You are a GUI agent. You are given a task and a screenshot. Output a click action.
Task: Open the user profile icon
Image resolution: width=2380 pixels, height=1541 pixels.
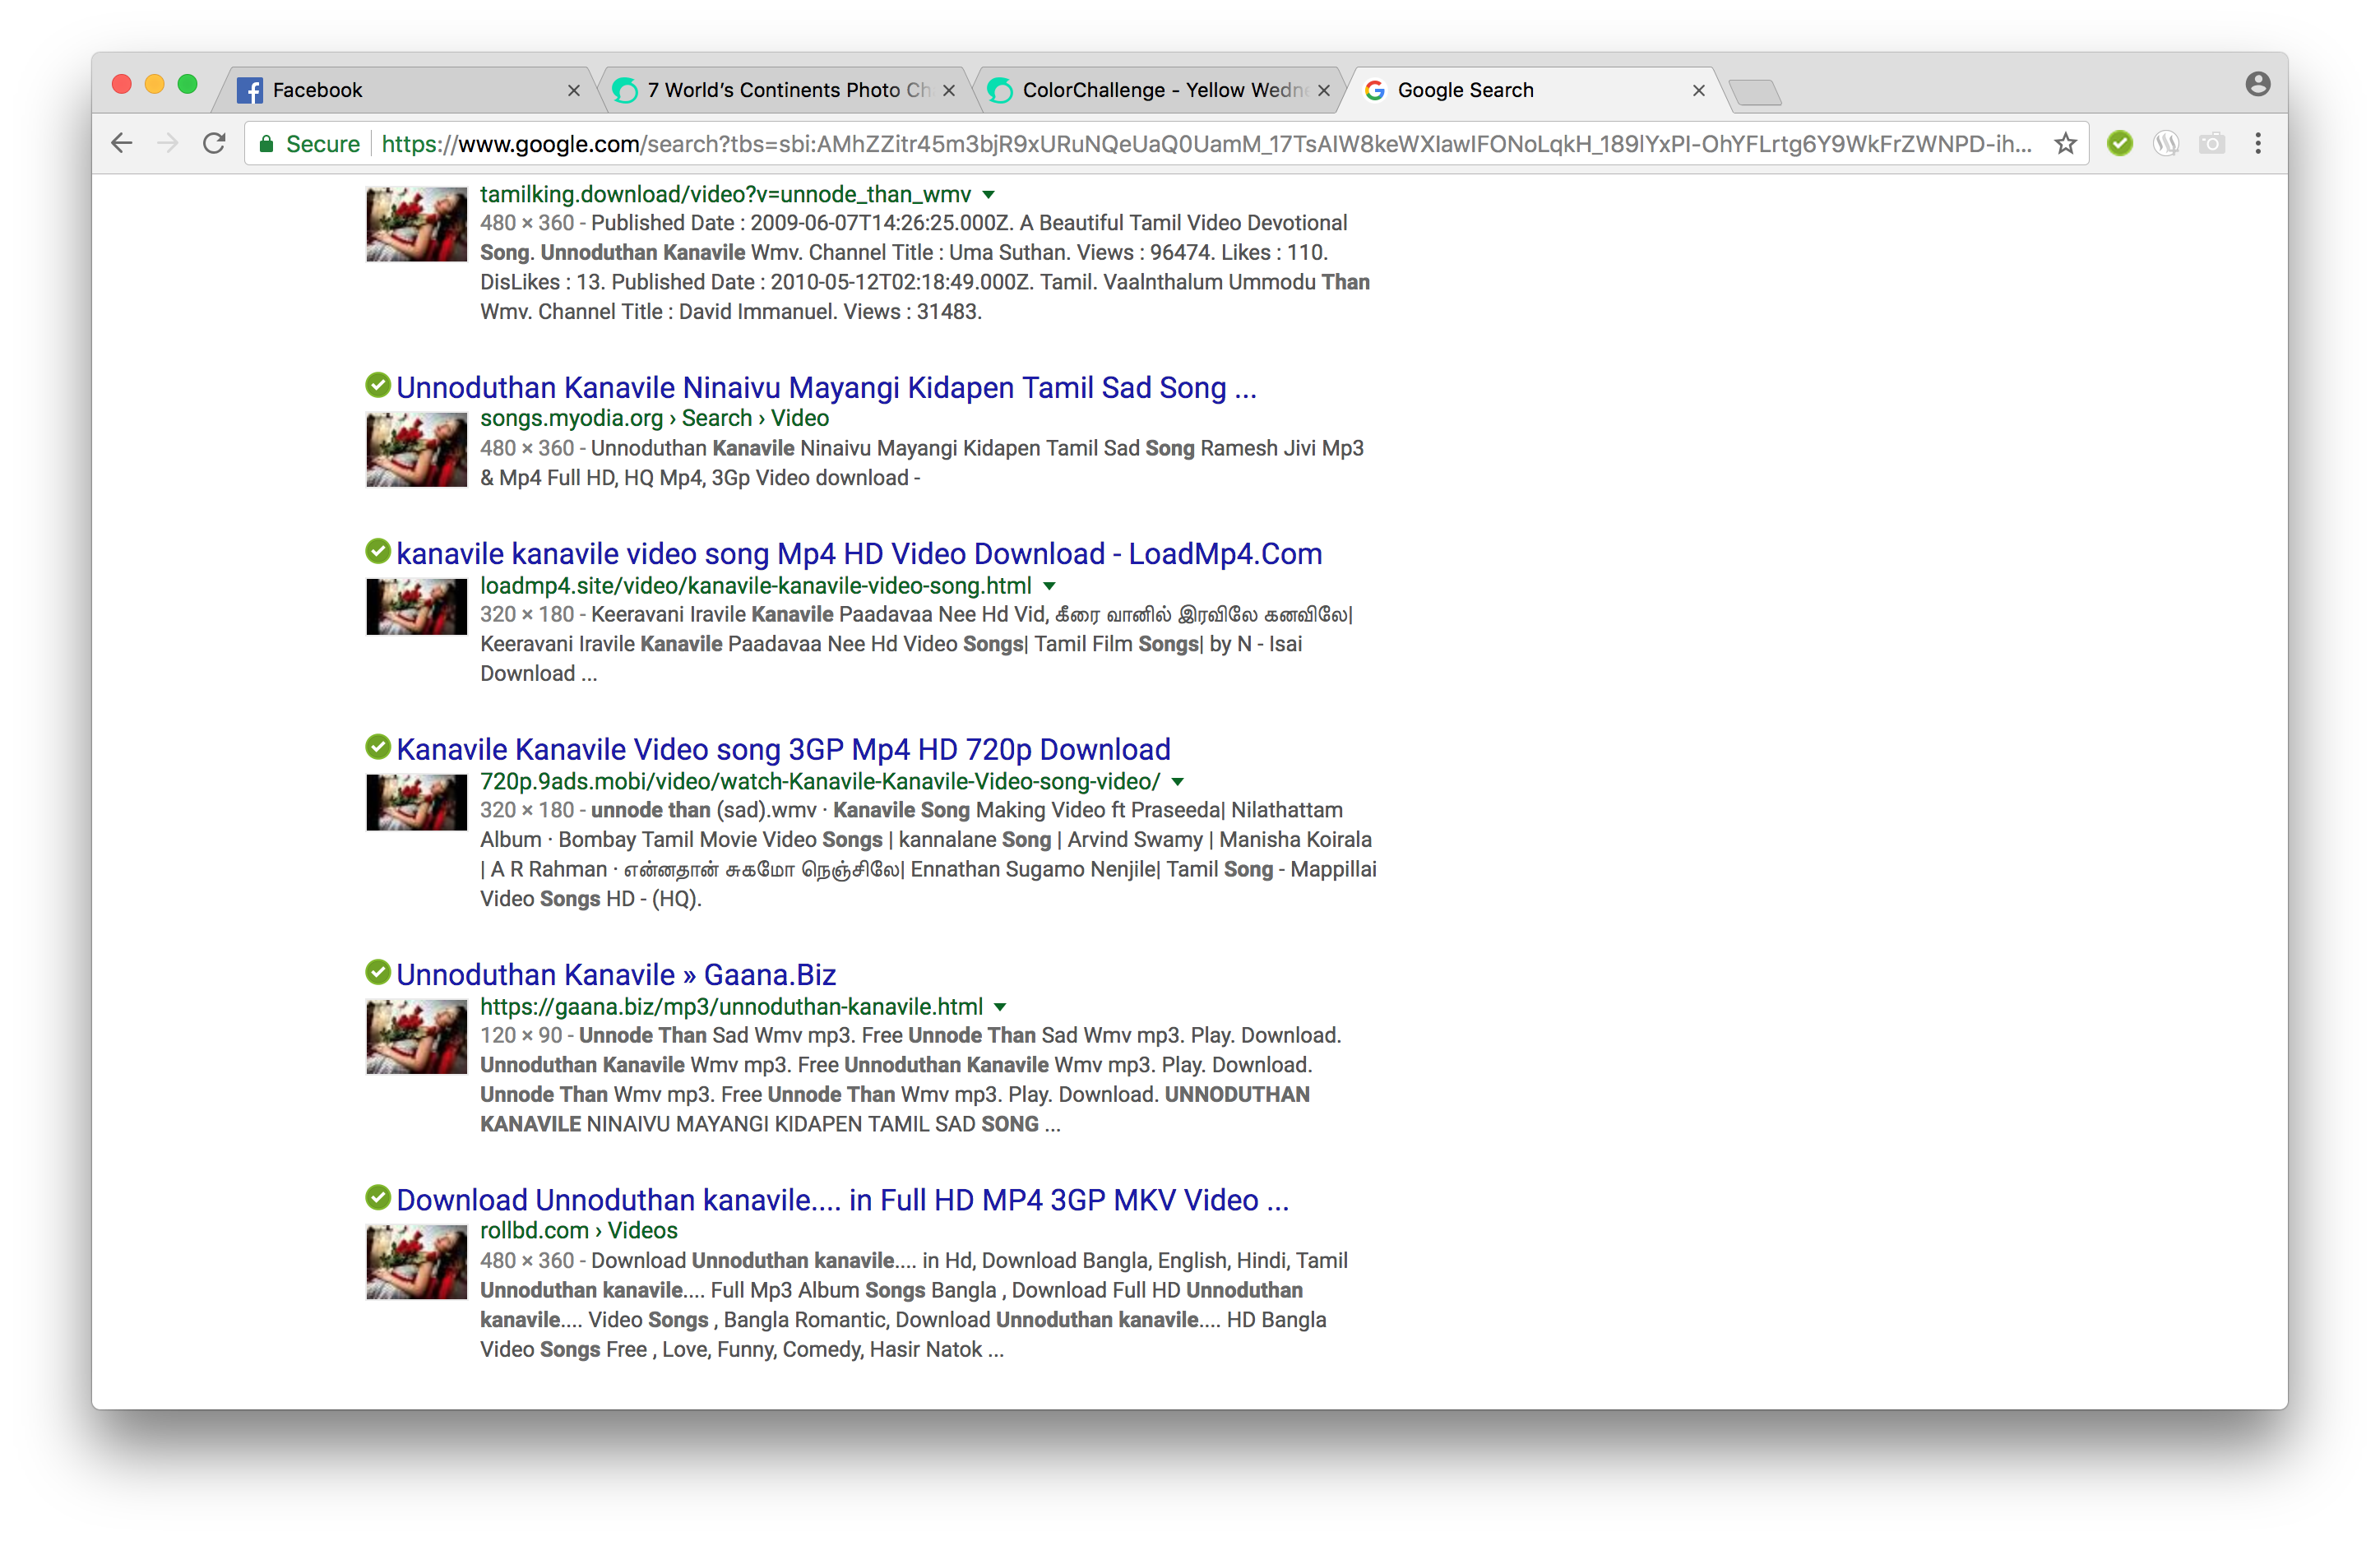2257,84
